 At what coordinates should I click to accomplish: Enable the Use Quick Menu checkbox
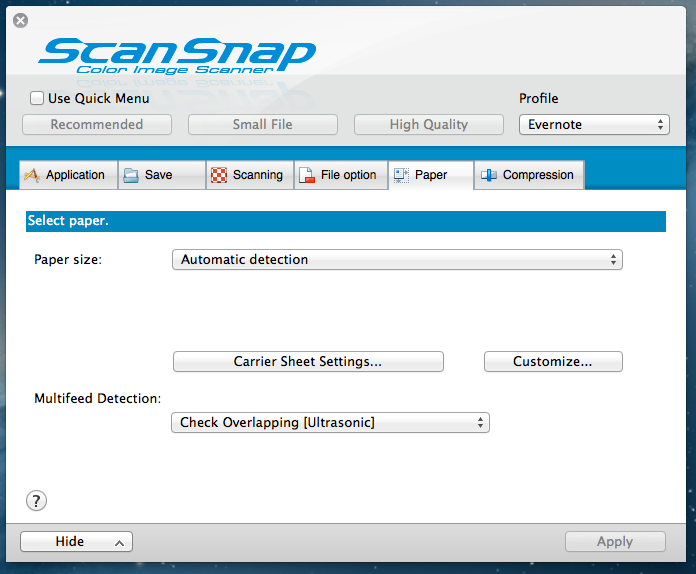coord(37,98)
